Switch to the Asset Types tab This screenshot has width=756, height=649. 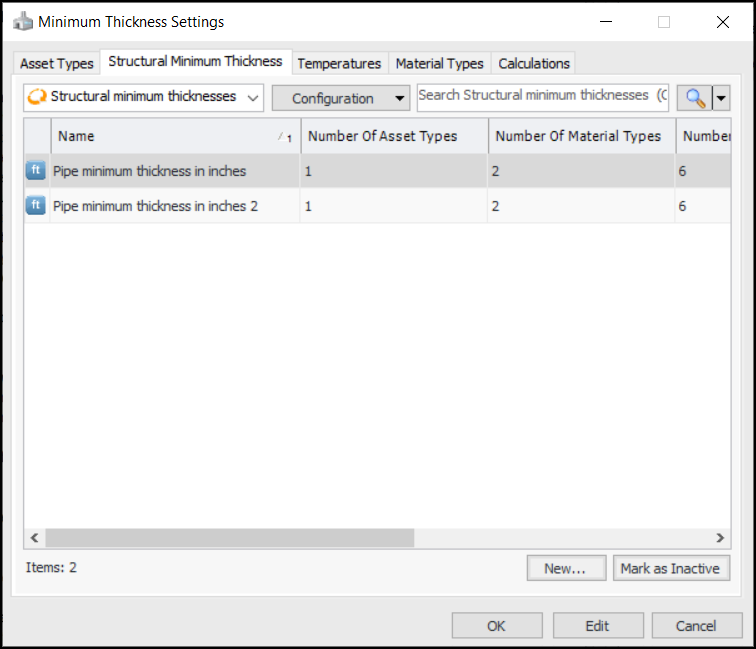point(57,63)
